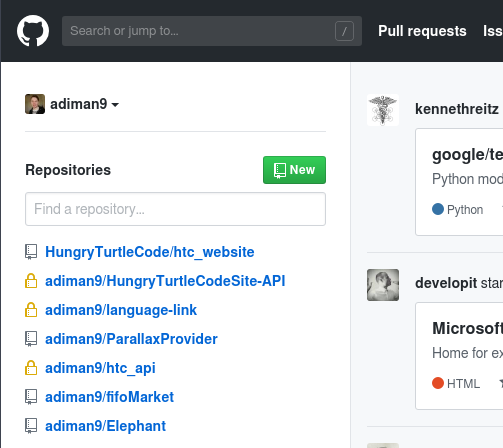Image resolution: width=503 pixels, height=448 pixels.
Task: Create a repository with the New button
Action: click(294, 170)
